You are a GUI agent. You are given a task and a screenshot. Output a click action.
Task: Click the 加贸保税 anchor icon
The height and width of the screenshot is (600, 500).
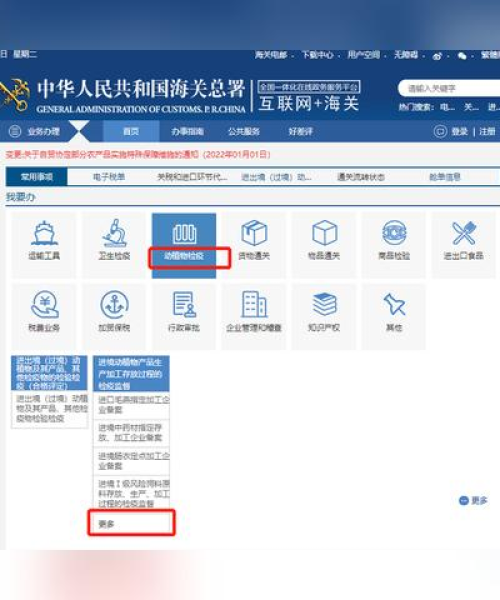click(114, 305)
